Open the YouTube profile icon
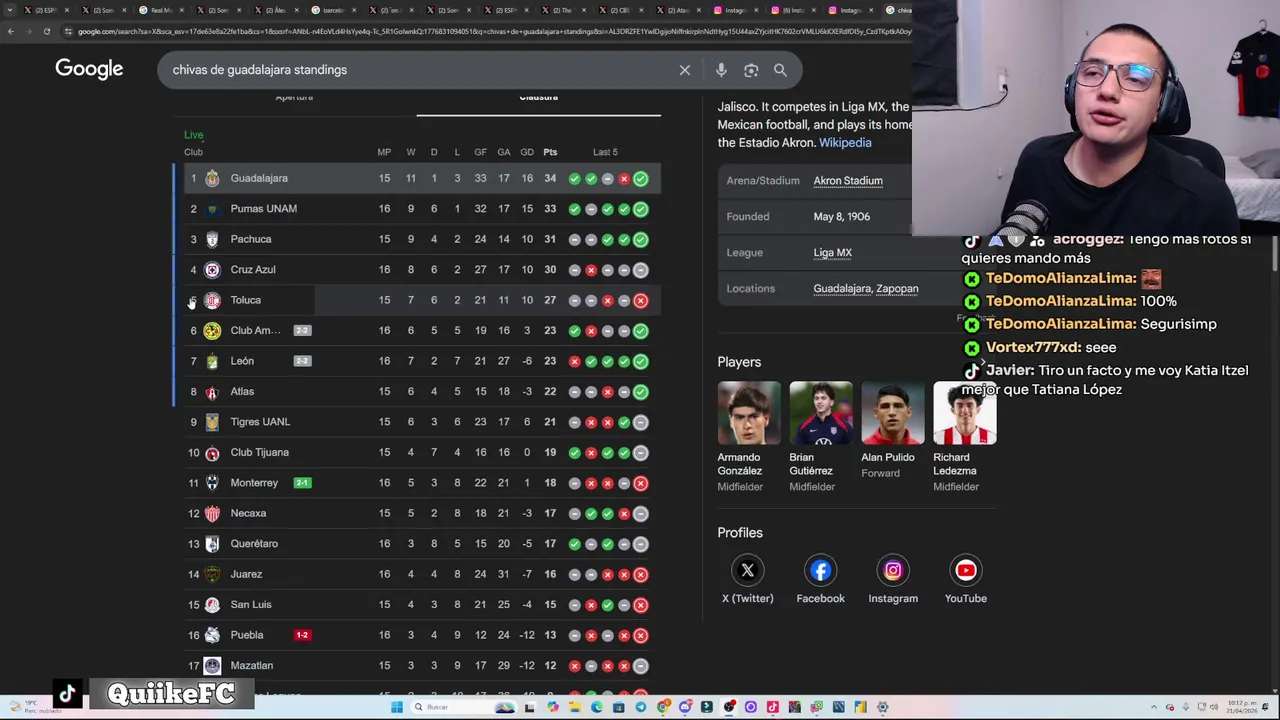Screen dimensions: 1280x720 point(966,571)
